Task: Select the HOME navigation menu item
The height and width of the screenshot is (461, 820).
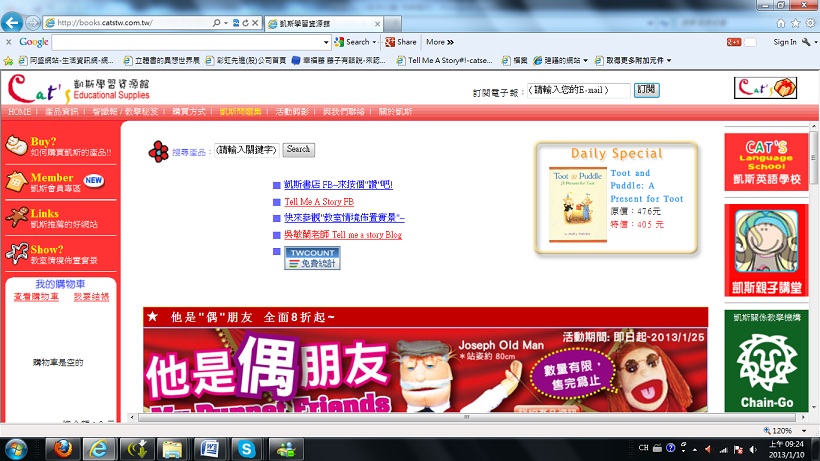Action: click(x=20, y=112)
